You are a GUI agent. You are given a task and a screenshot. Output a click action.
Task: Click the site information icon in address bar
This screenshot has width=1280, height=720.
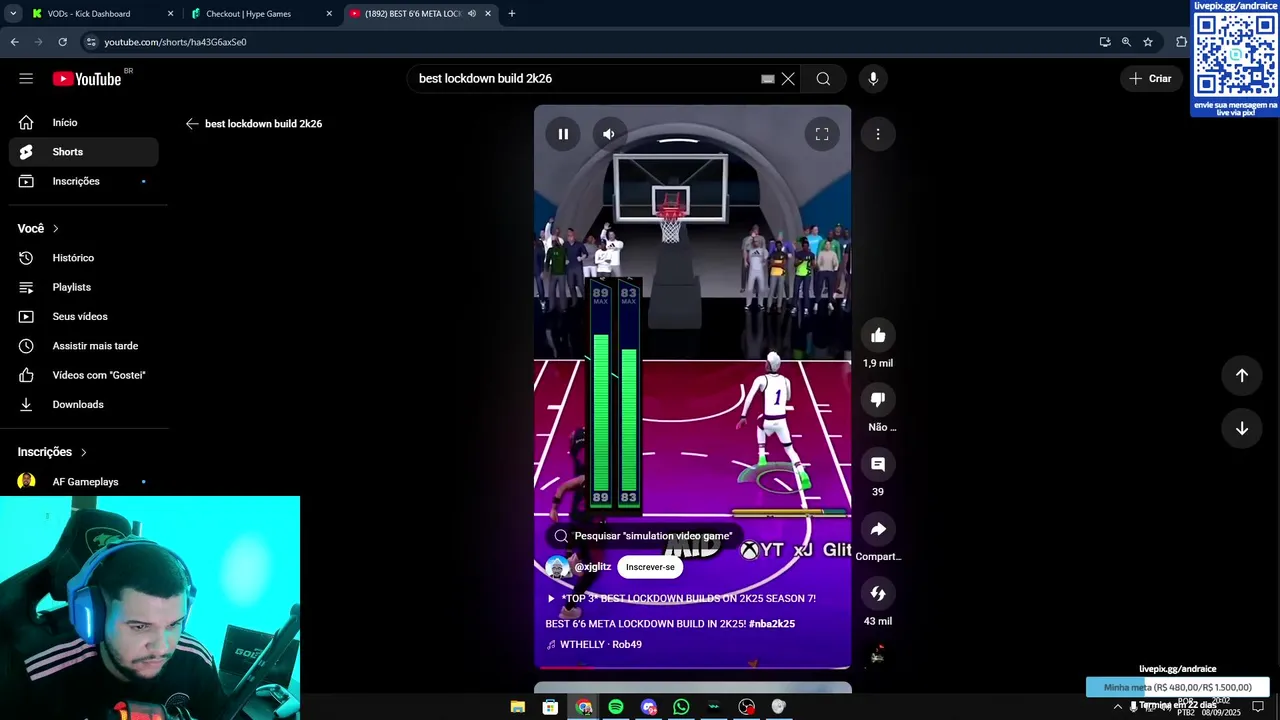[x=91, y=42]
